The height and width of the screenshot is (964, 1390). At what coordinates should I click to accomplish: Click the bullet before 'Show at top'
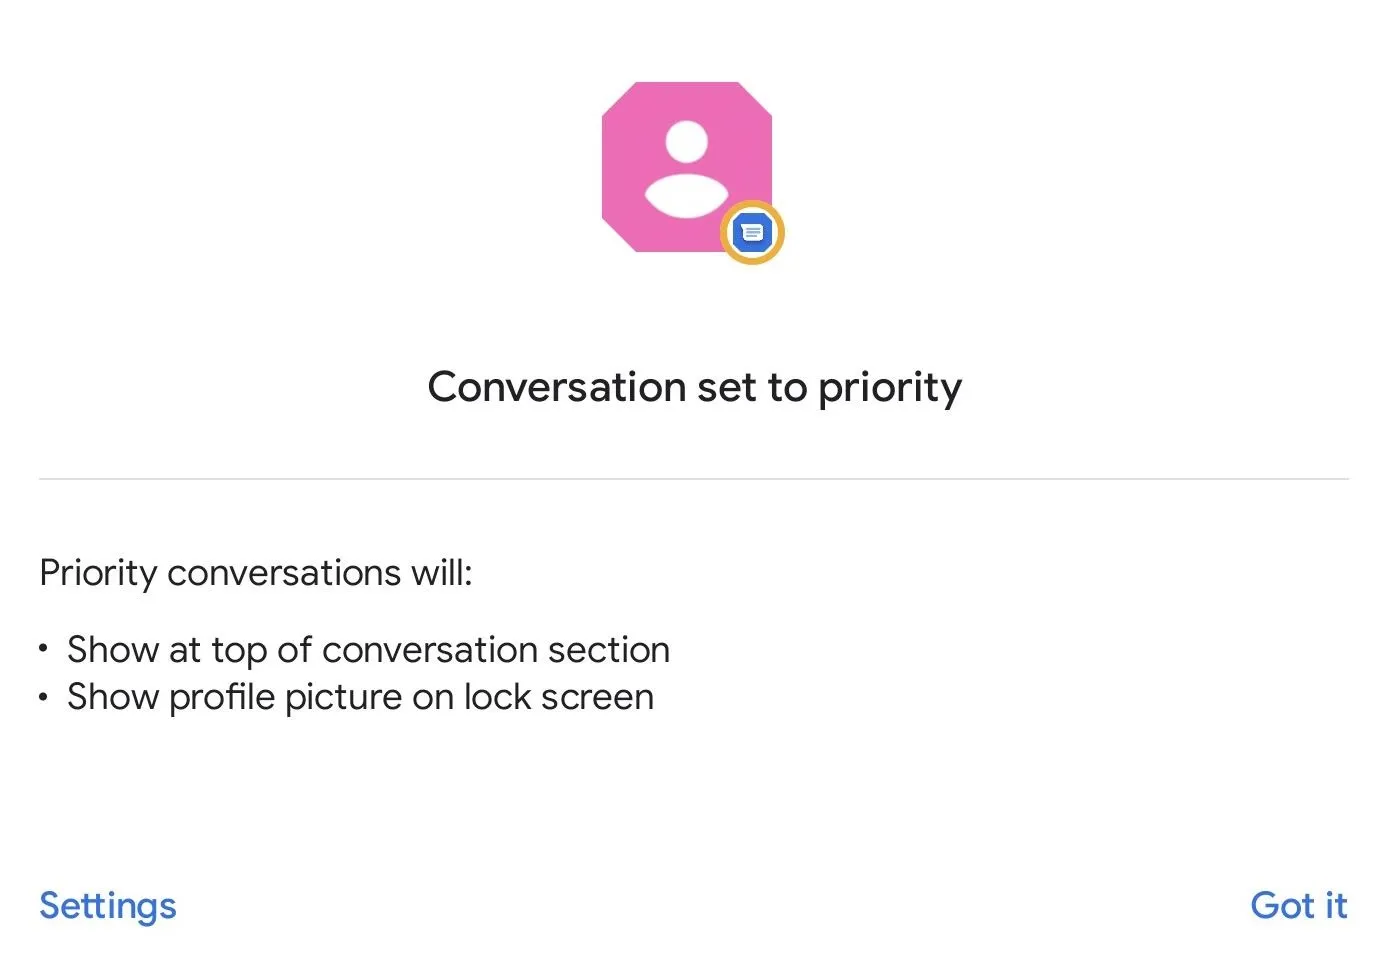tap(43, 650)
